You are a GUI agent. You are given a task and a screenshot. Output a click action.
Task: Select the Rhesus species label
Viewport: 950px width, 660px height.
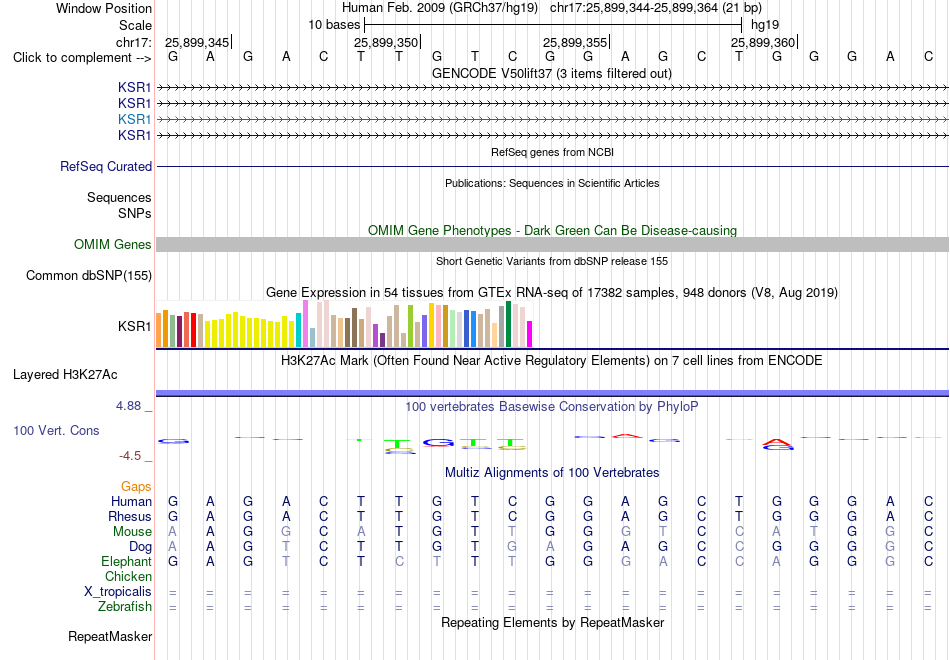[x=130, y=516]
